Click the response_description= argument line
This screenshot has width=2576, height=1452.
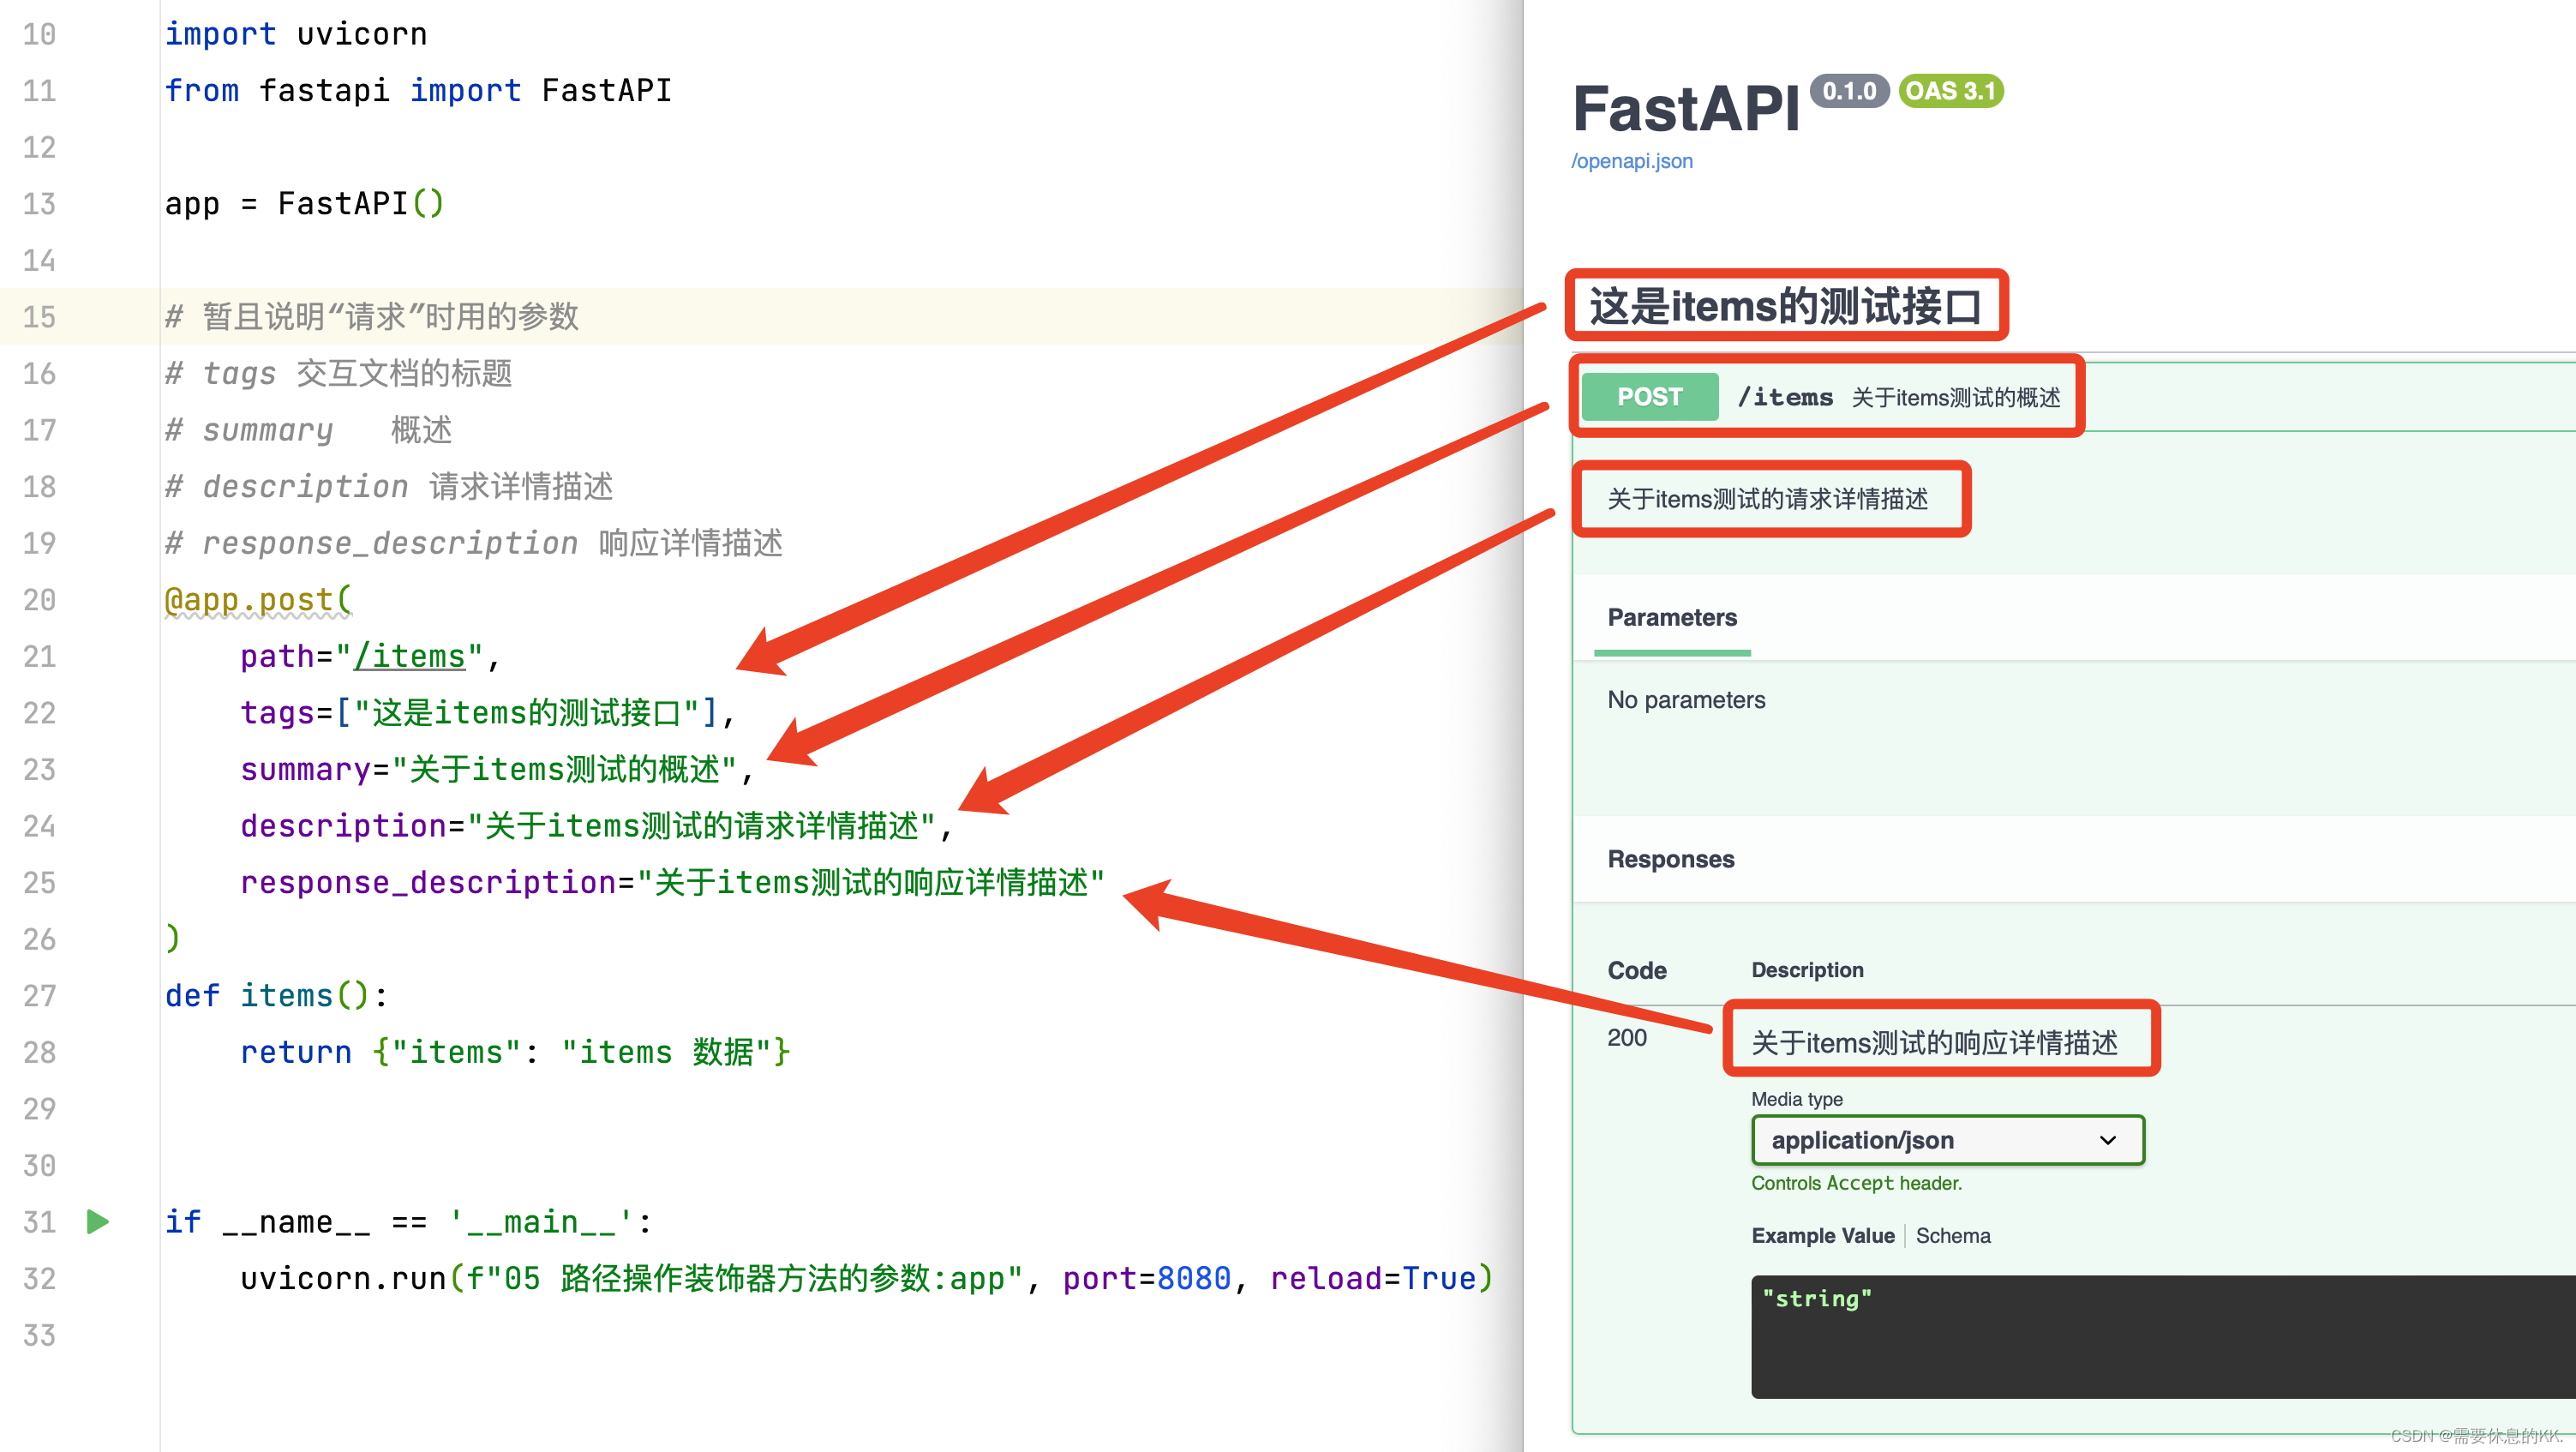pos(672,883)
